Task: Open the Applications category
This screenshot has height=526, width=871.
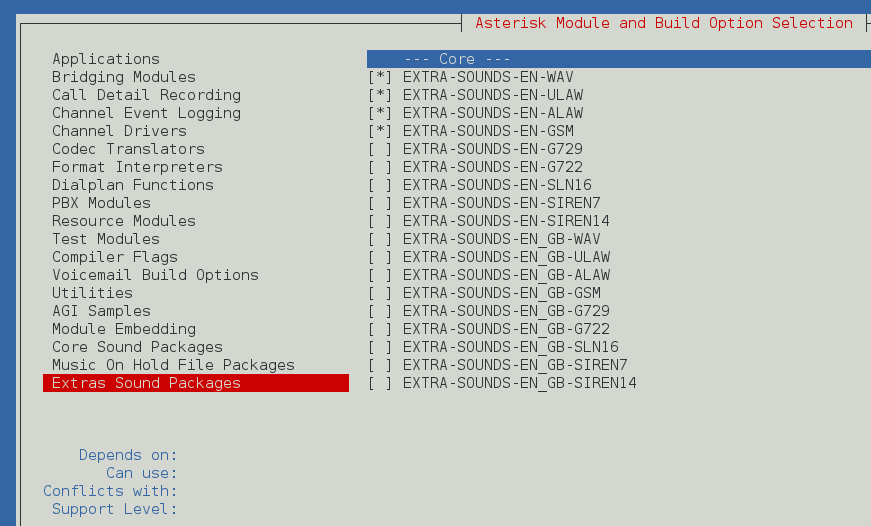Action: point(106,59)
